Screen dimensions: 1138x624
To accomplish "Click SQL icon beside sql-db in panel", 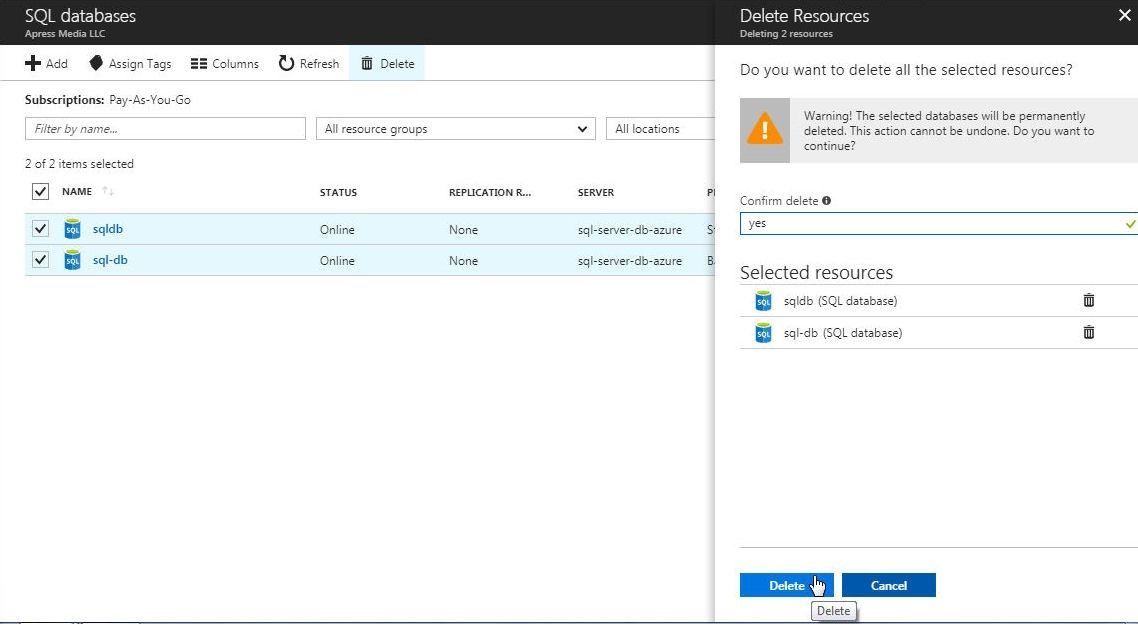I will [x=764, y=333].
